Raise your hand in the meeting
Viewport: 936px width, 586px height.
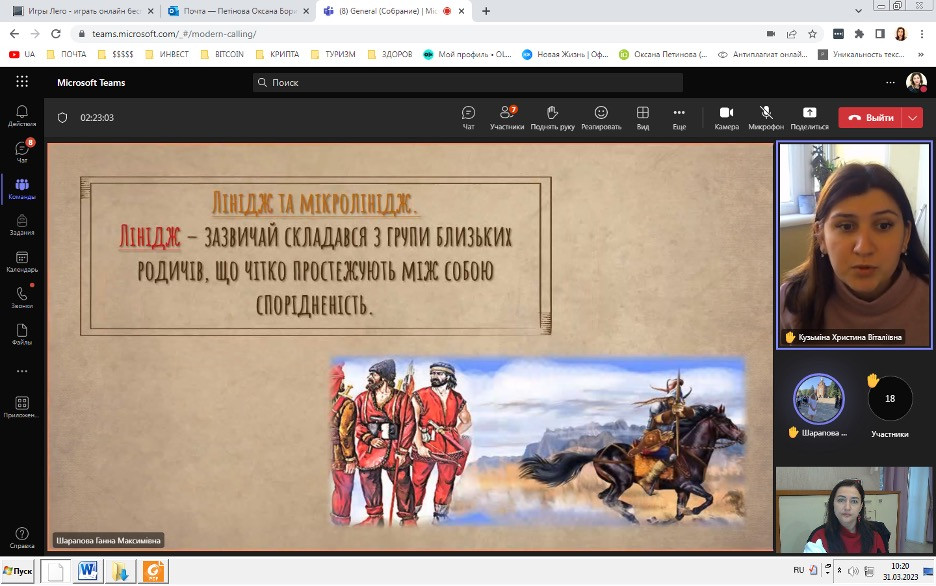(x=552, y=117)
